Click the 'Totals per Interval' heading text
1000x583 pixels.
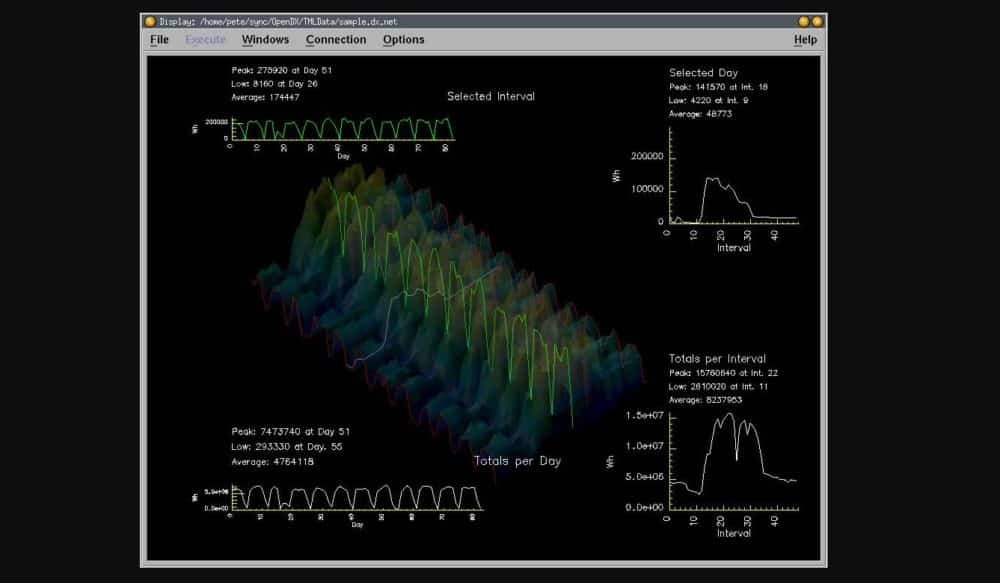pyautogui.click(x=717, y=359)
